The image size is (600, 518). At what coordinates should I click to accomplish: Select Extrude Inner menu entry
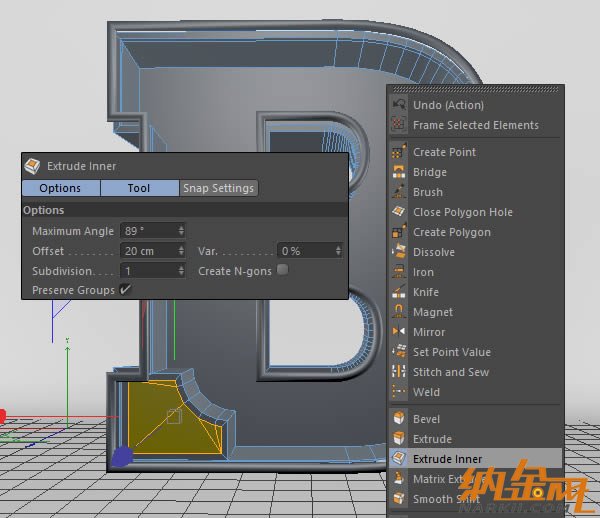click(x=476, y=459)
